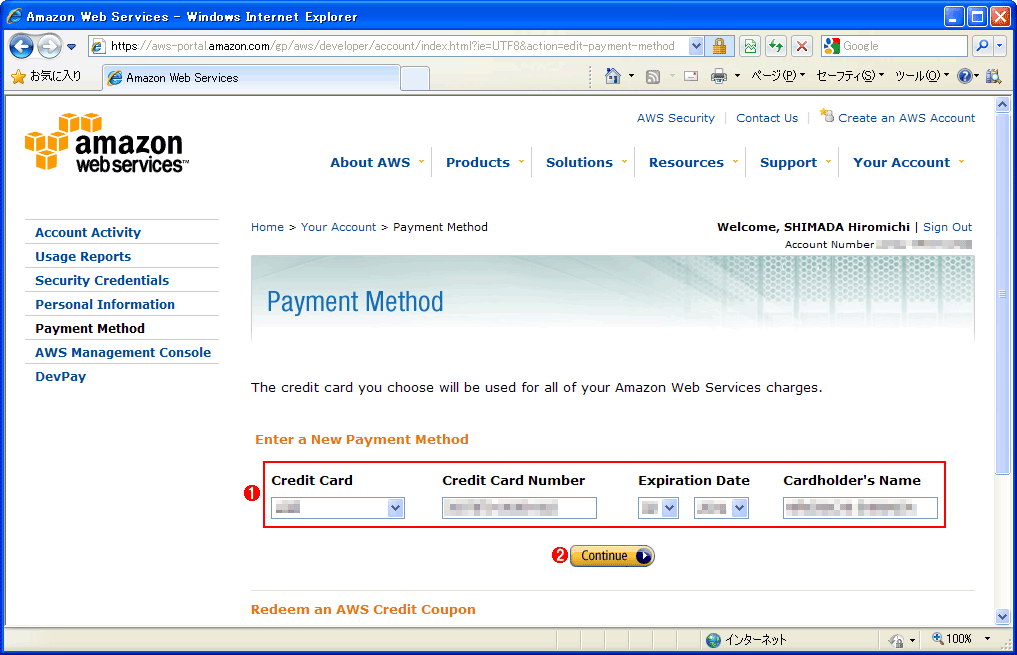Open the recent pages history dropdown arrow
Viewport: 1017px width, 655px height.
71,47
